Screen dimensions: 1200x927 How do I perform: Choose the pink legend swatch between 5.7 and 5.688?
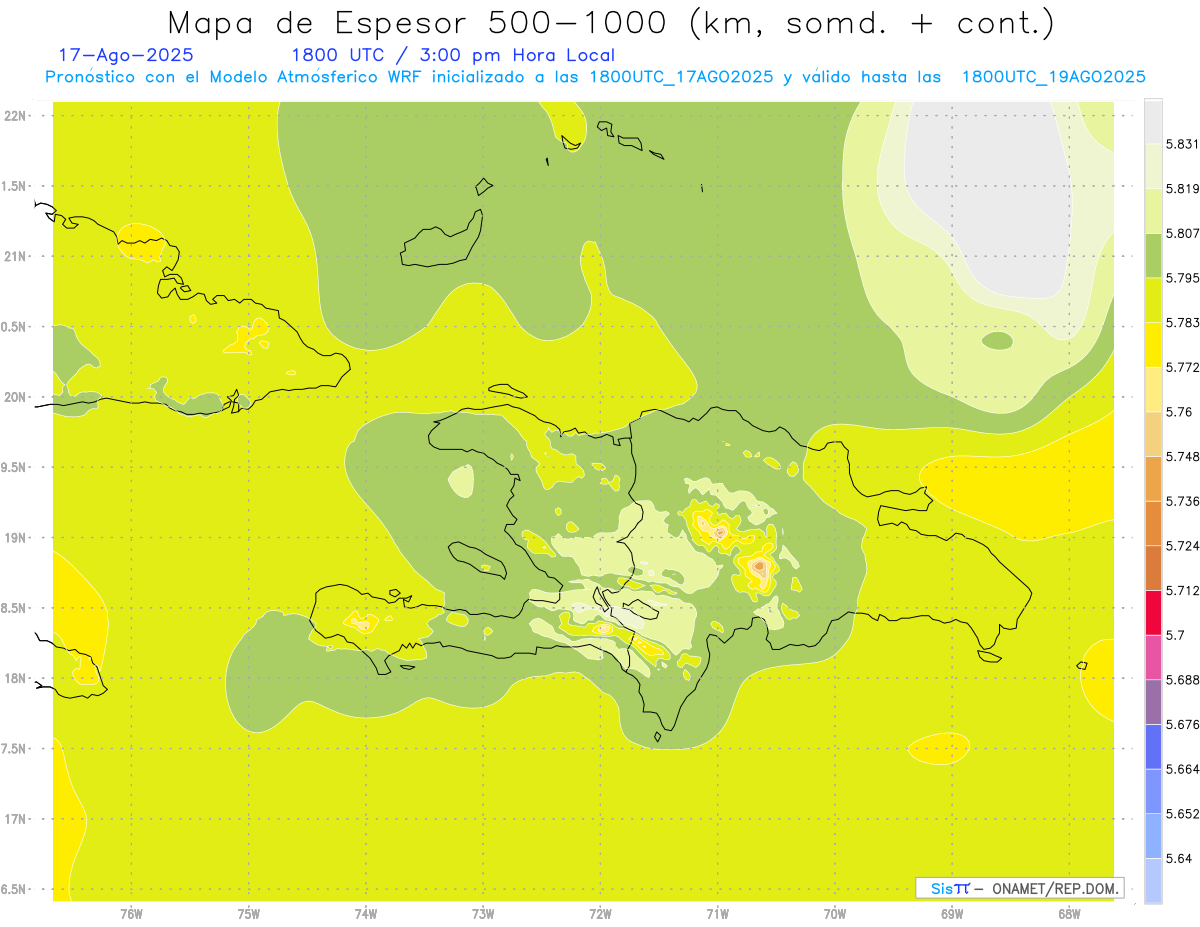[x=1153, y=657]
